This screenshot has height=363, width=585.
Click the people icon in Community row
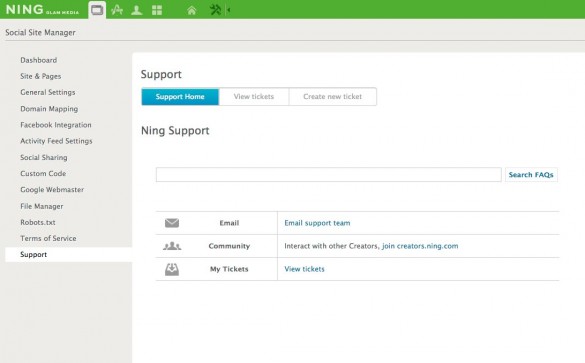172,246
